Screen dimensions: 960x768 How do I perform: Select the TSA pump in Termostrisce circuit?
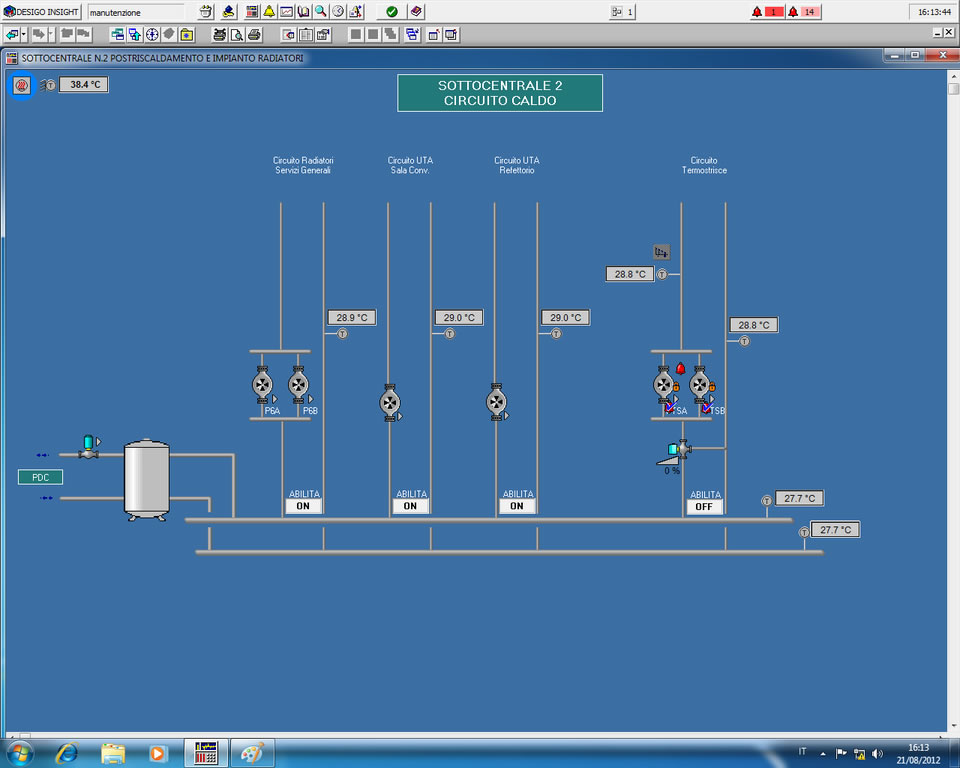664,385
